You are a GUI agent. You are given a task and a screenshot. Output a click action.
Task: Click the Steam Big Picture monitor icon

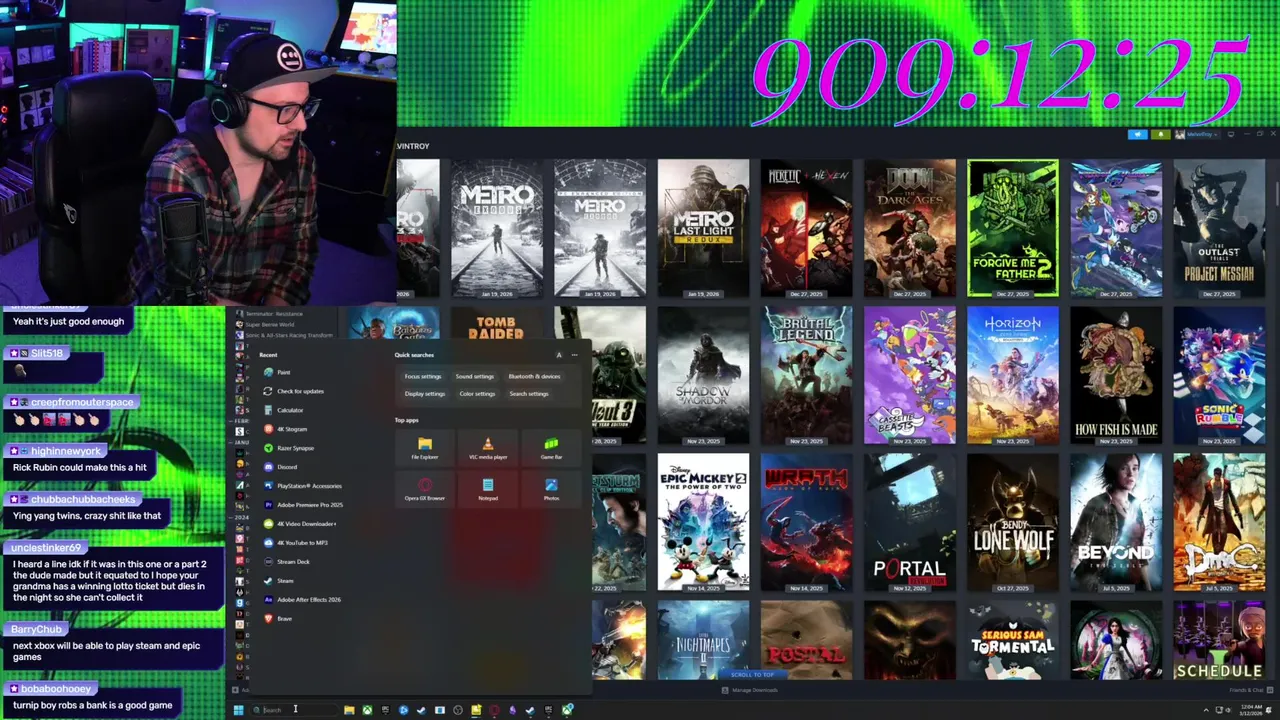(1231, 134)
